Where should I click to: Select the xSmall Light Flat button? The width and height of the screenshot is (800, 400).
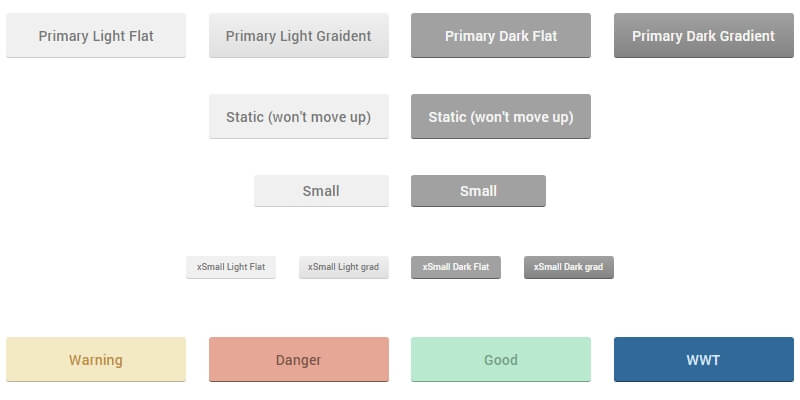click(x=231, y=267)
